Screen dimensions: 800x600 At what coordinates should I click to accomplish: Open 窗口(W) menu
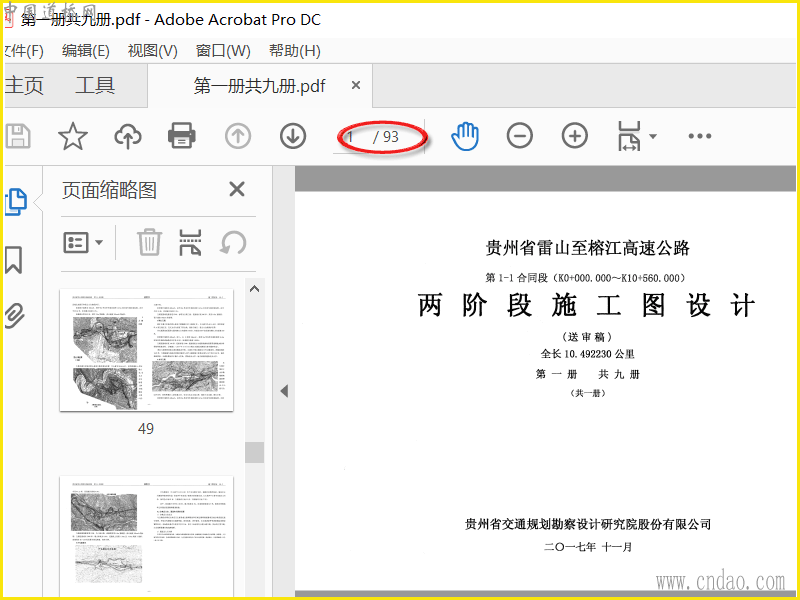click(x=223, y=51)
